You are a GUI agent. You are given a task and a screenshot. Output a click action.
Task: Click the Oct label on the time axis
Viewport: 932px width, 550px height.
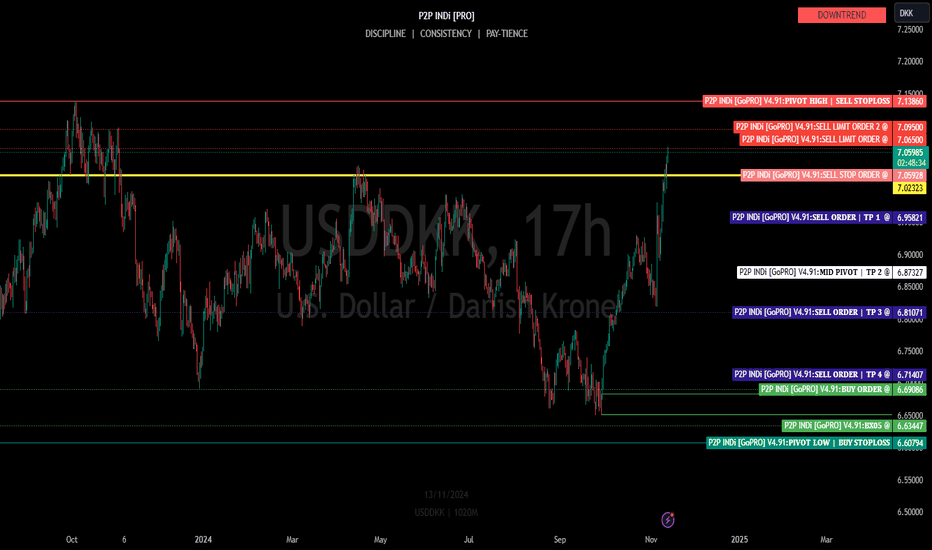[x=71, y=539]
